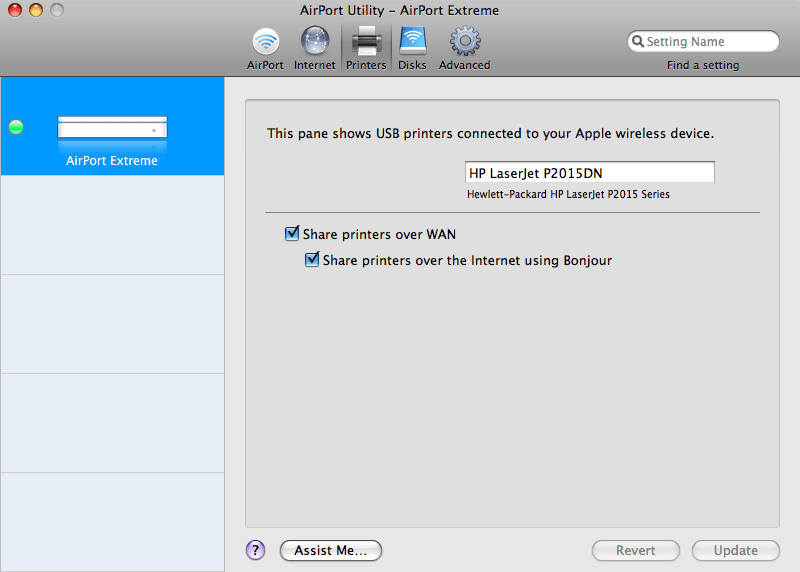Click the AirPort Extreme base station image
Viewport: 800px width, 572px height.
coord(112,128)
